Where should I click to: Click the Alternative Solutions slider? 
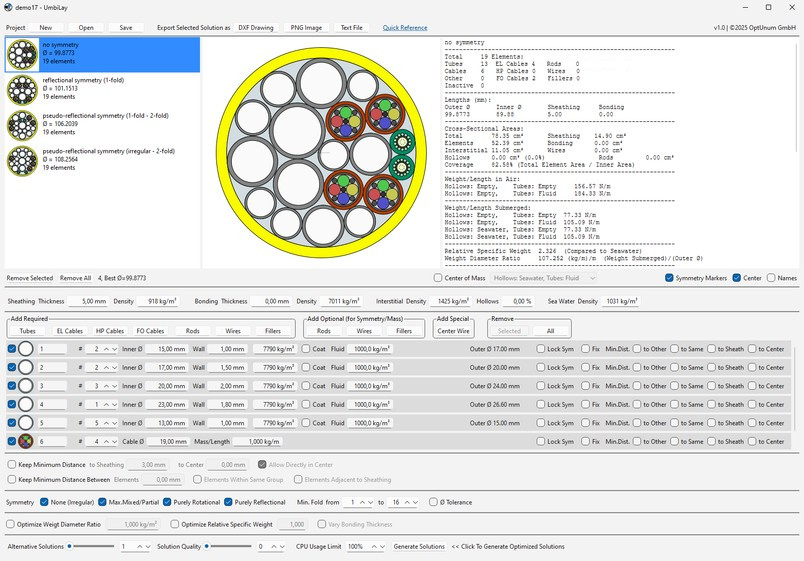(91, 547)
